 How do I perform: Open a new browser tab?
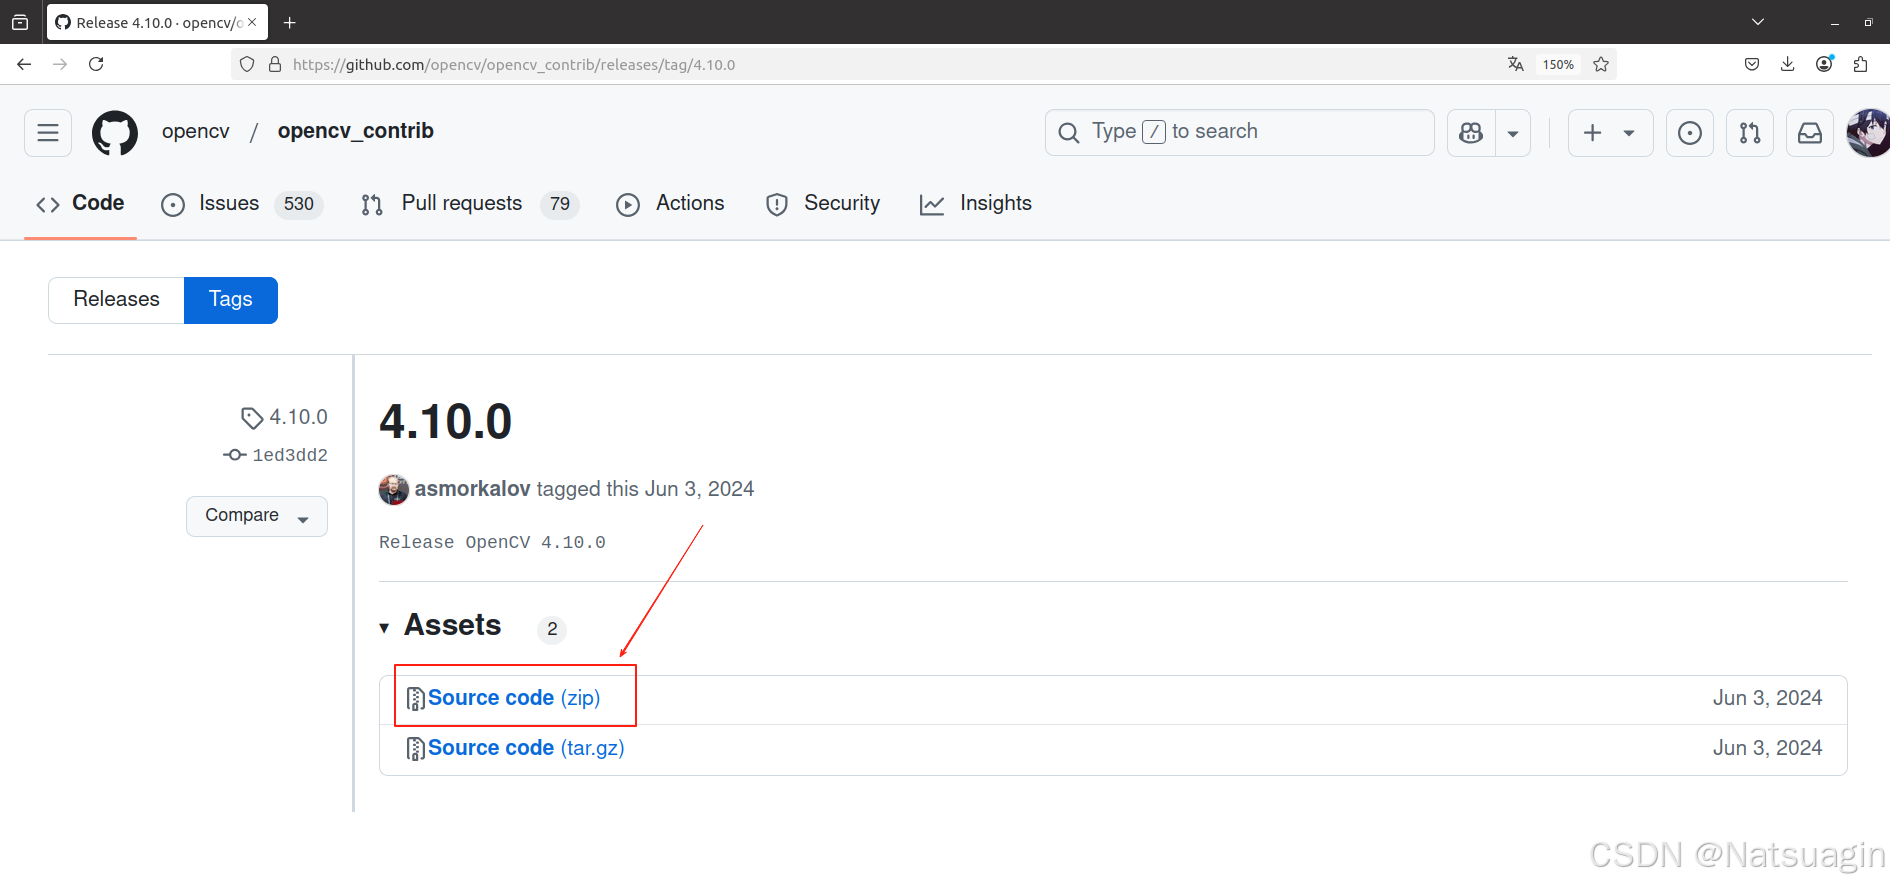(290, 22)
